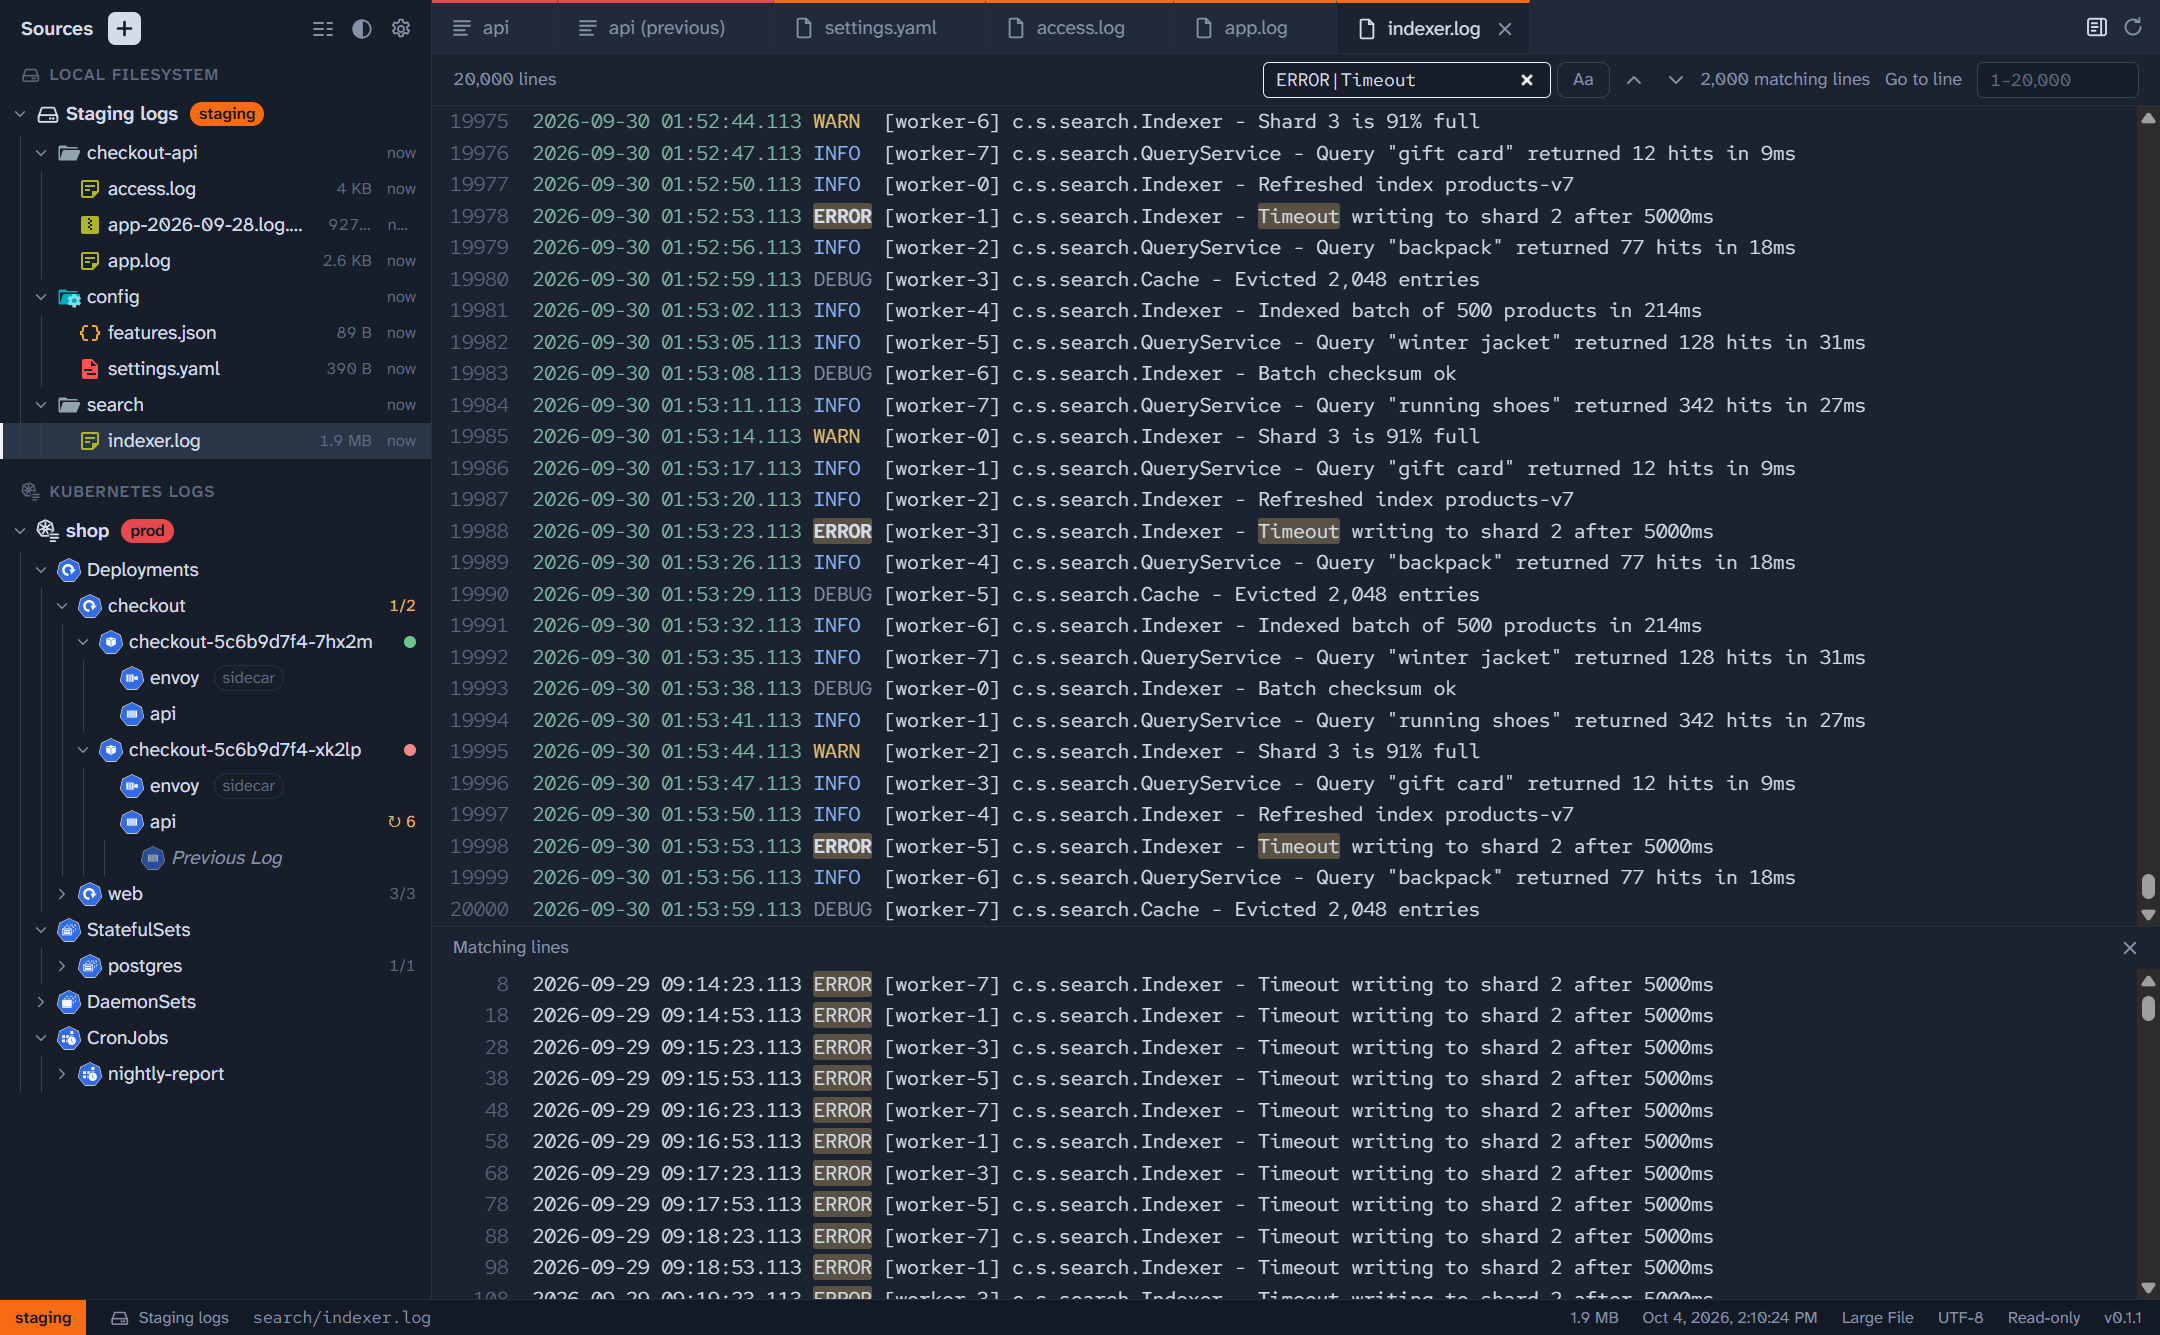Click Large File status bar indicator
This screenshot has height=1335, width=2160.
(1877, 1318)
